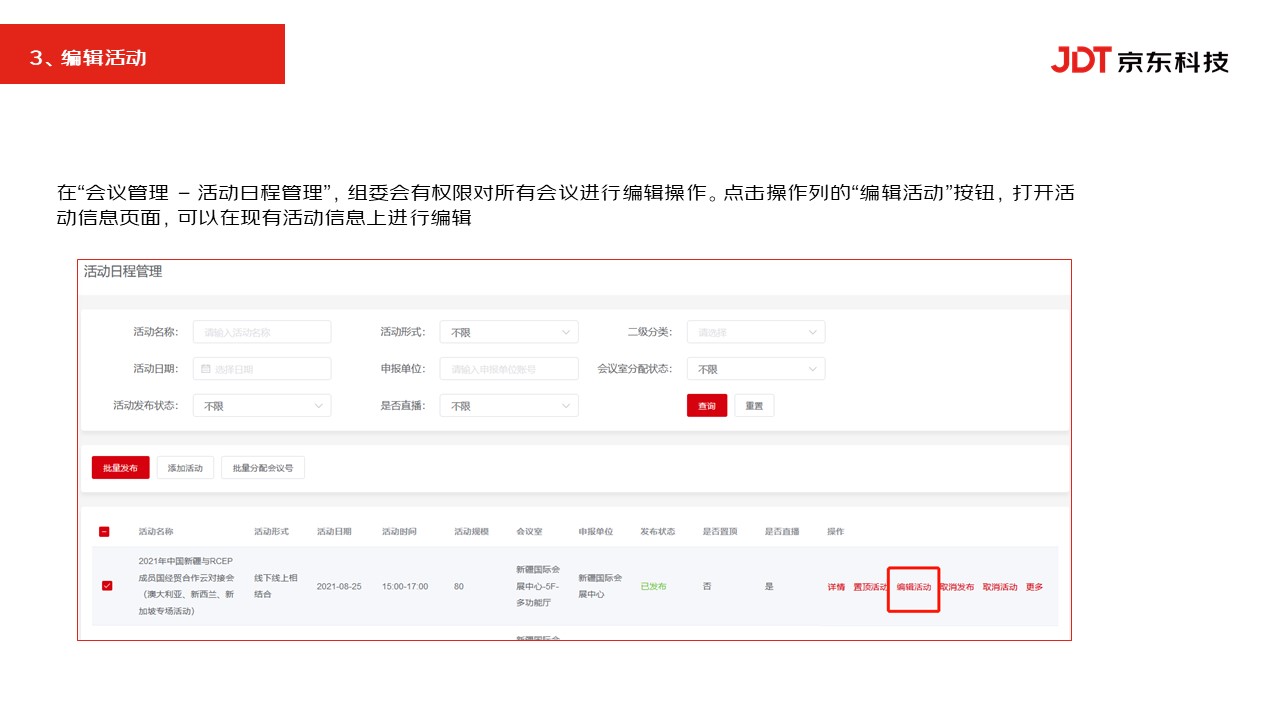Click the 活动形式 column header

click(x=272, y=532)
